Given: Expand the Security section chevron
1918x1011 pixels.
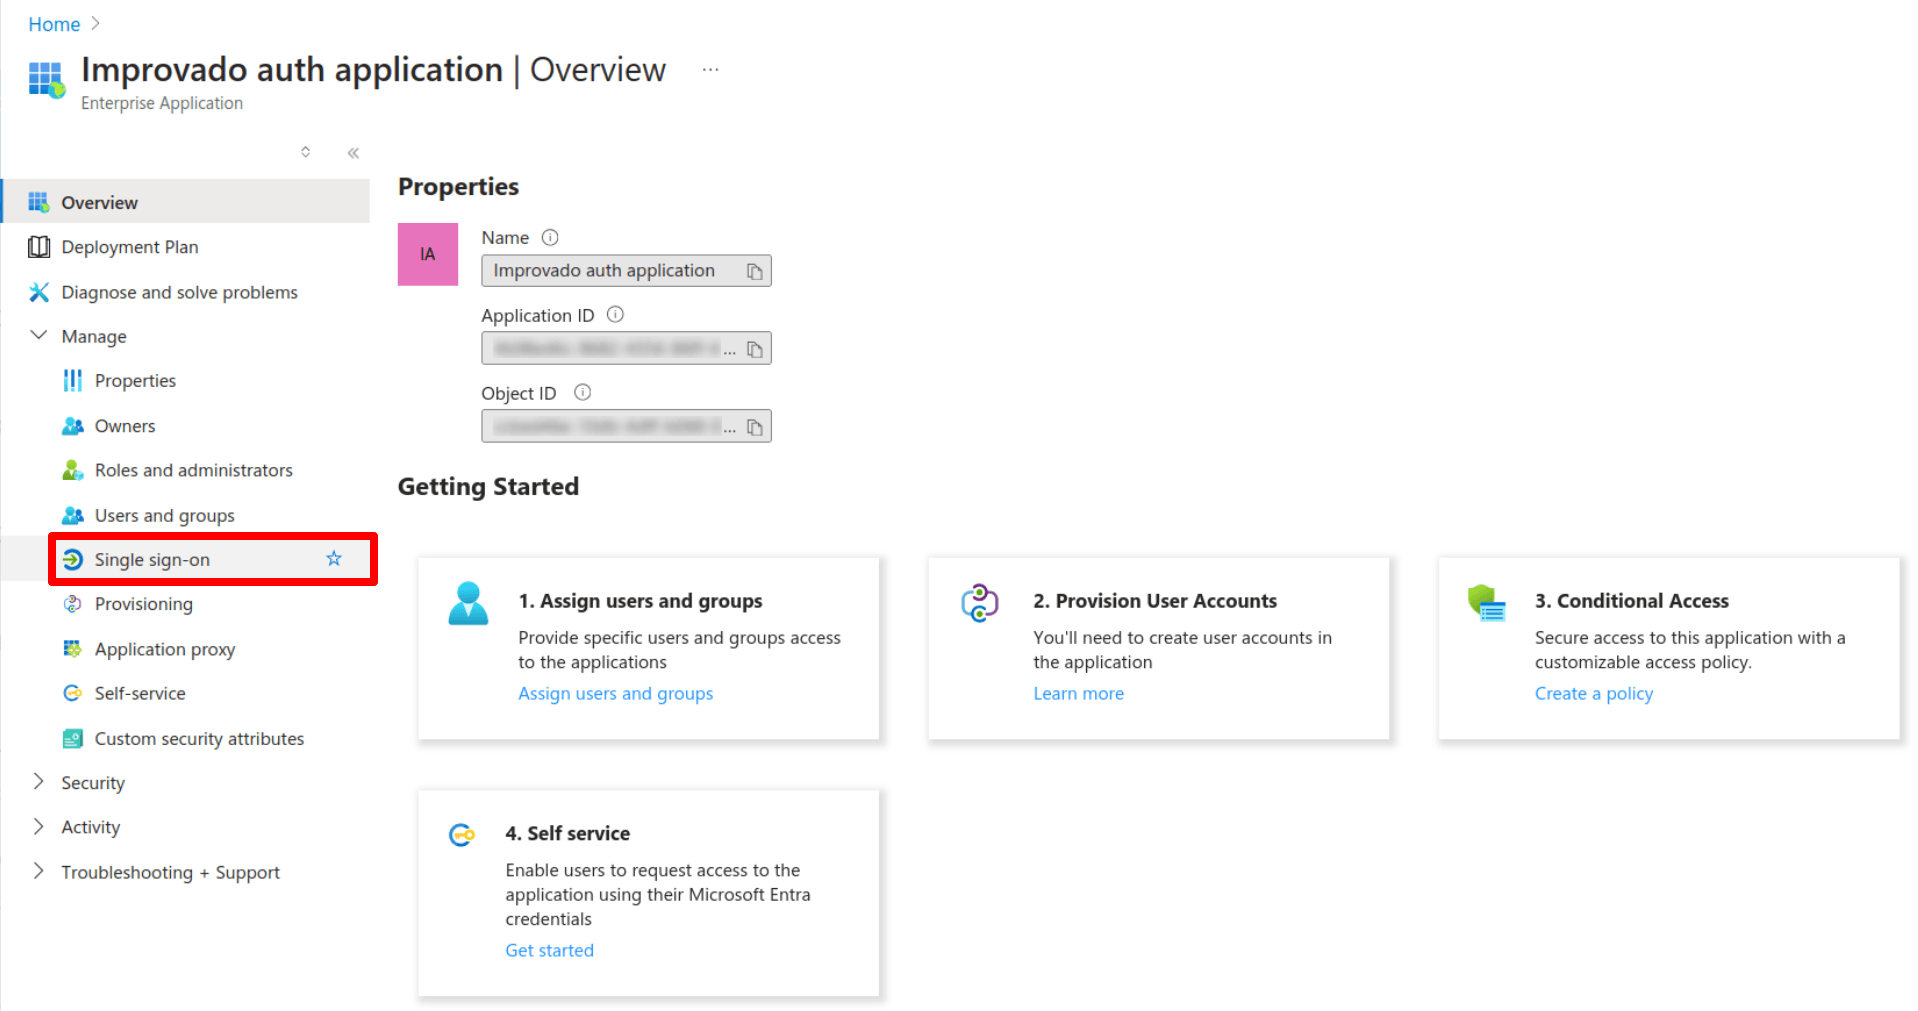Looking at the screenshot, I should [x=39, y=781].
